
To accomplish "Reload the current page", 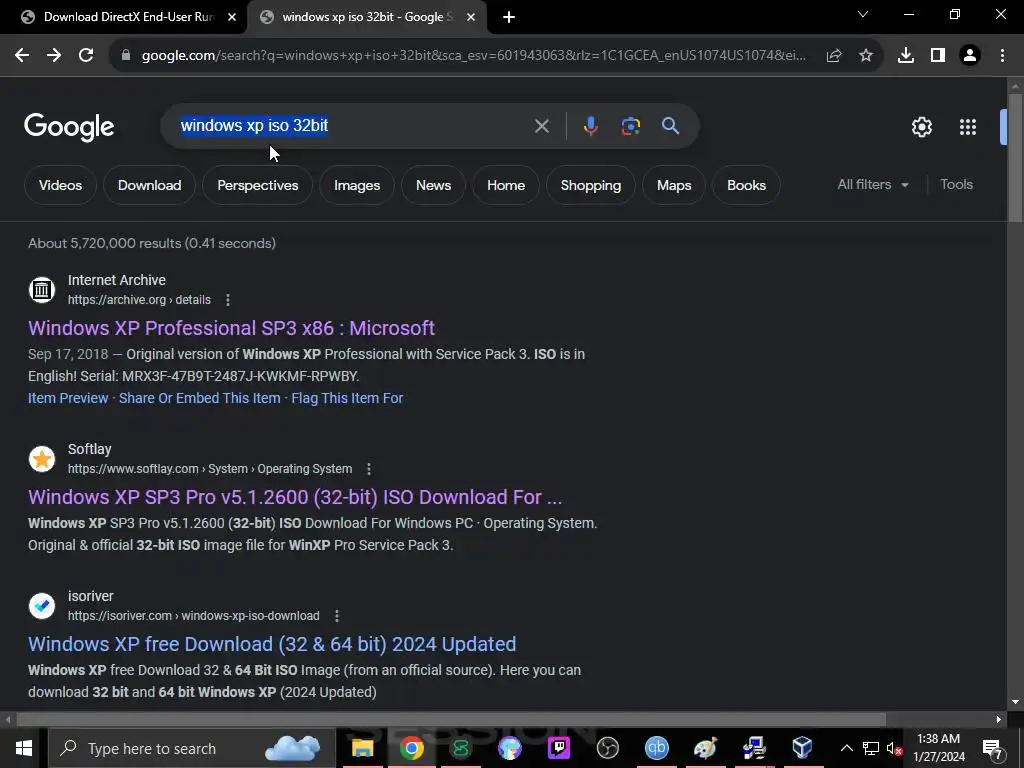I will pos(86,55).
